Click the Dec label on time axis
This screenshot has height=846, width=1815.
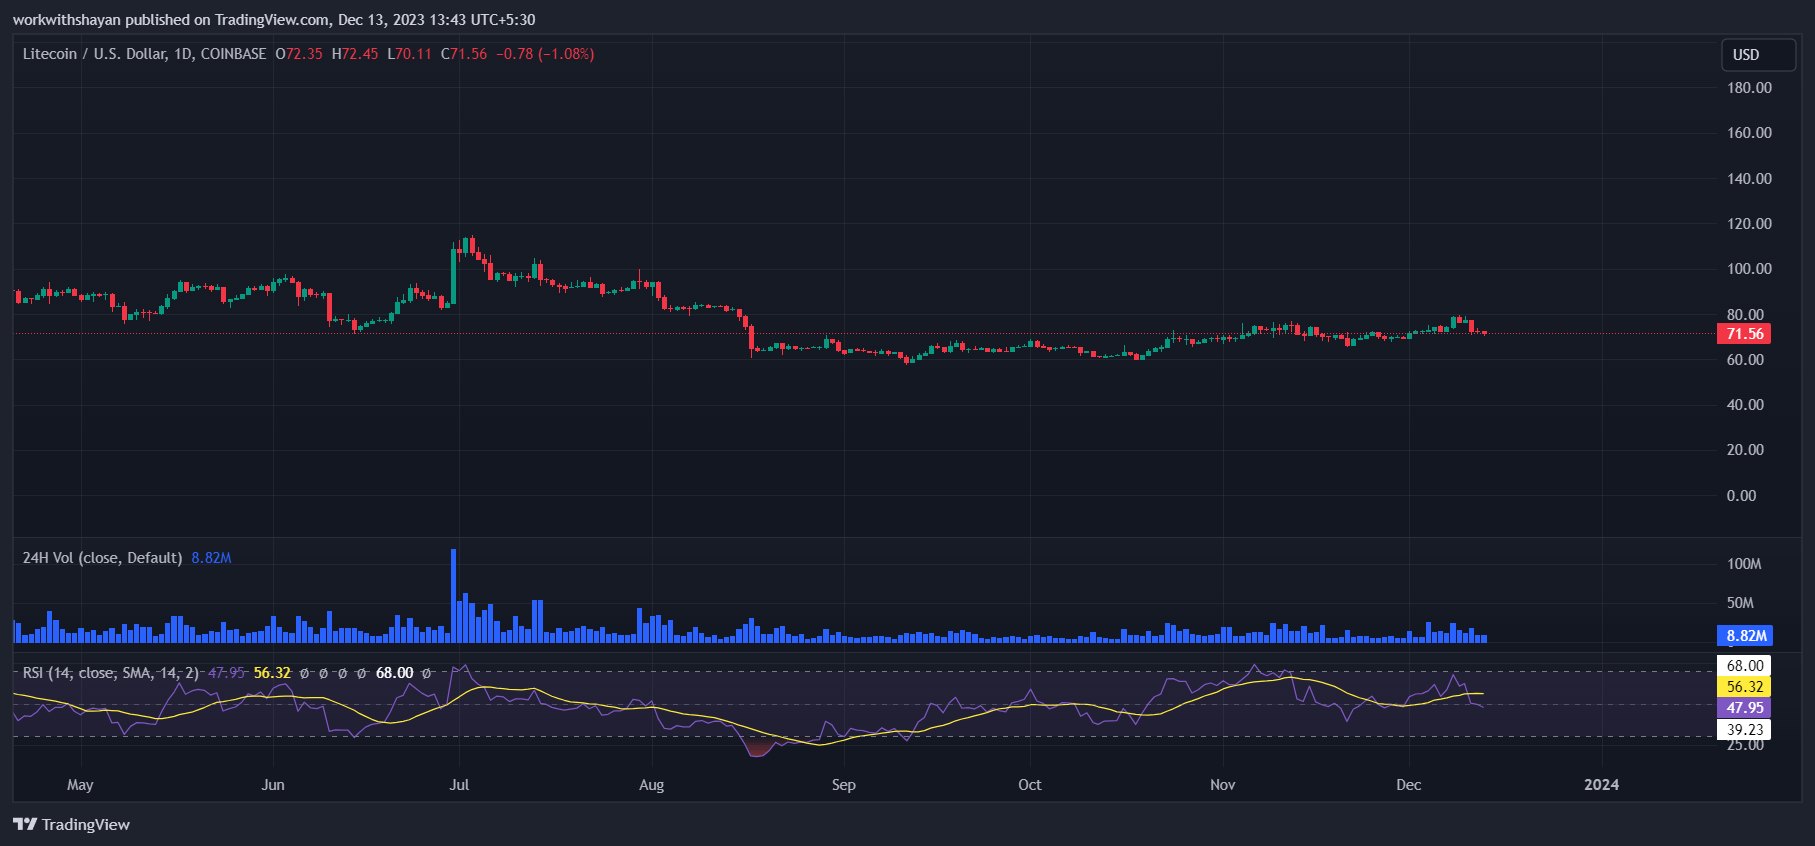click(1409, 785)
